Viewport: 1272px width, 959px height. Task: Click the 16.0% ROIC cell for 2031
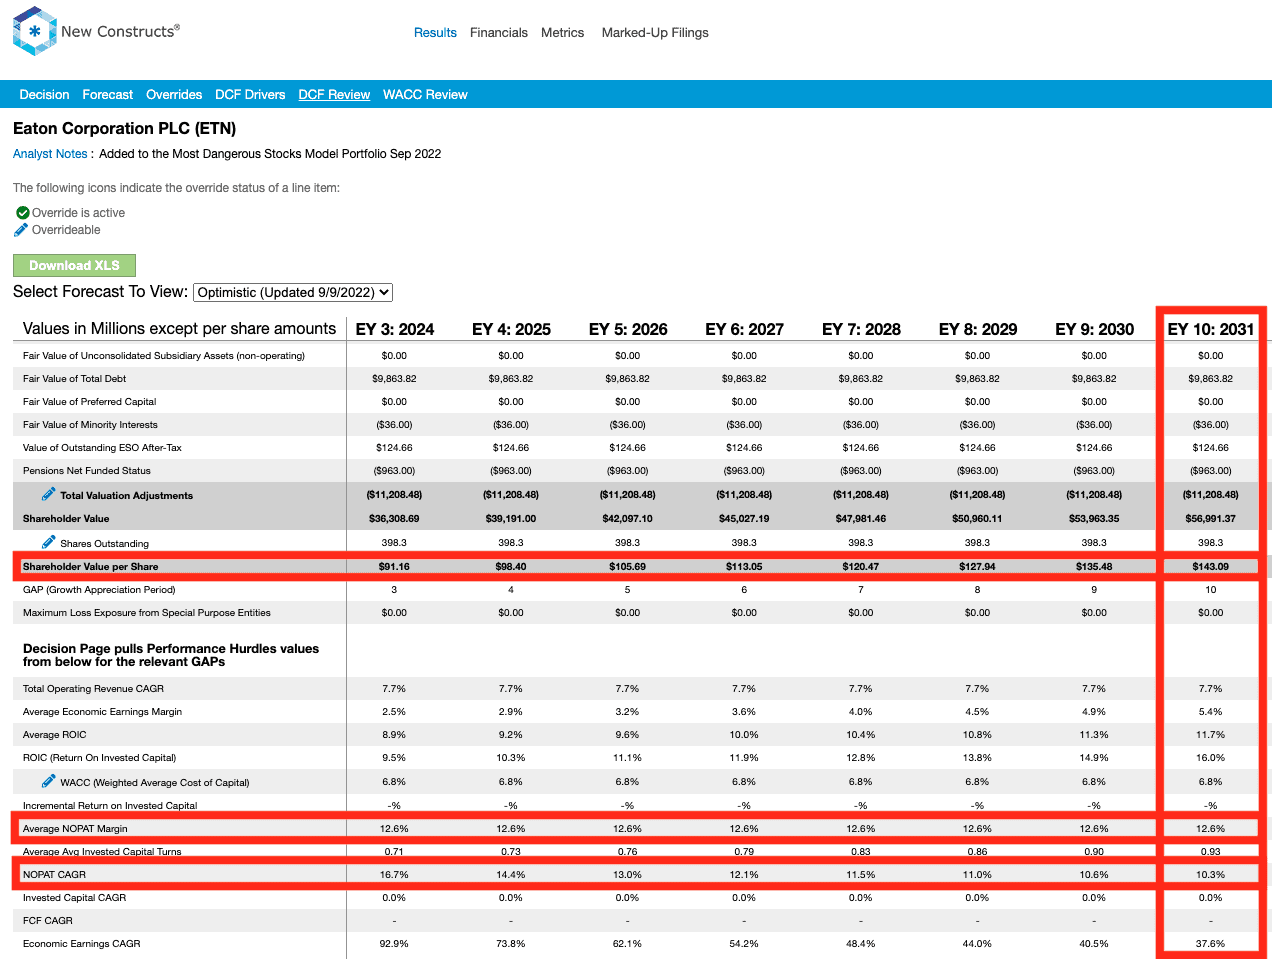(1210, 758)
